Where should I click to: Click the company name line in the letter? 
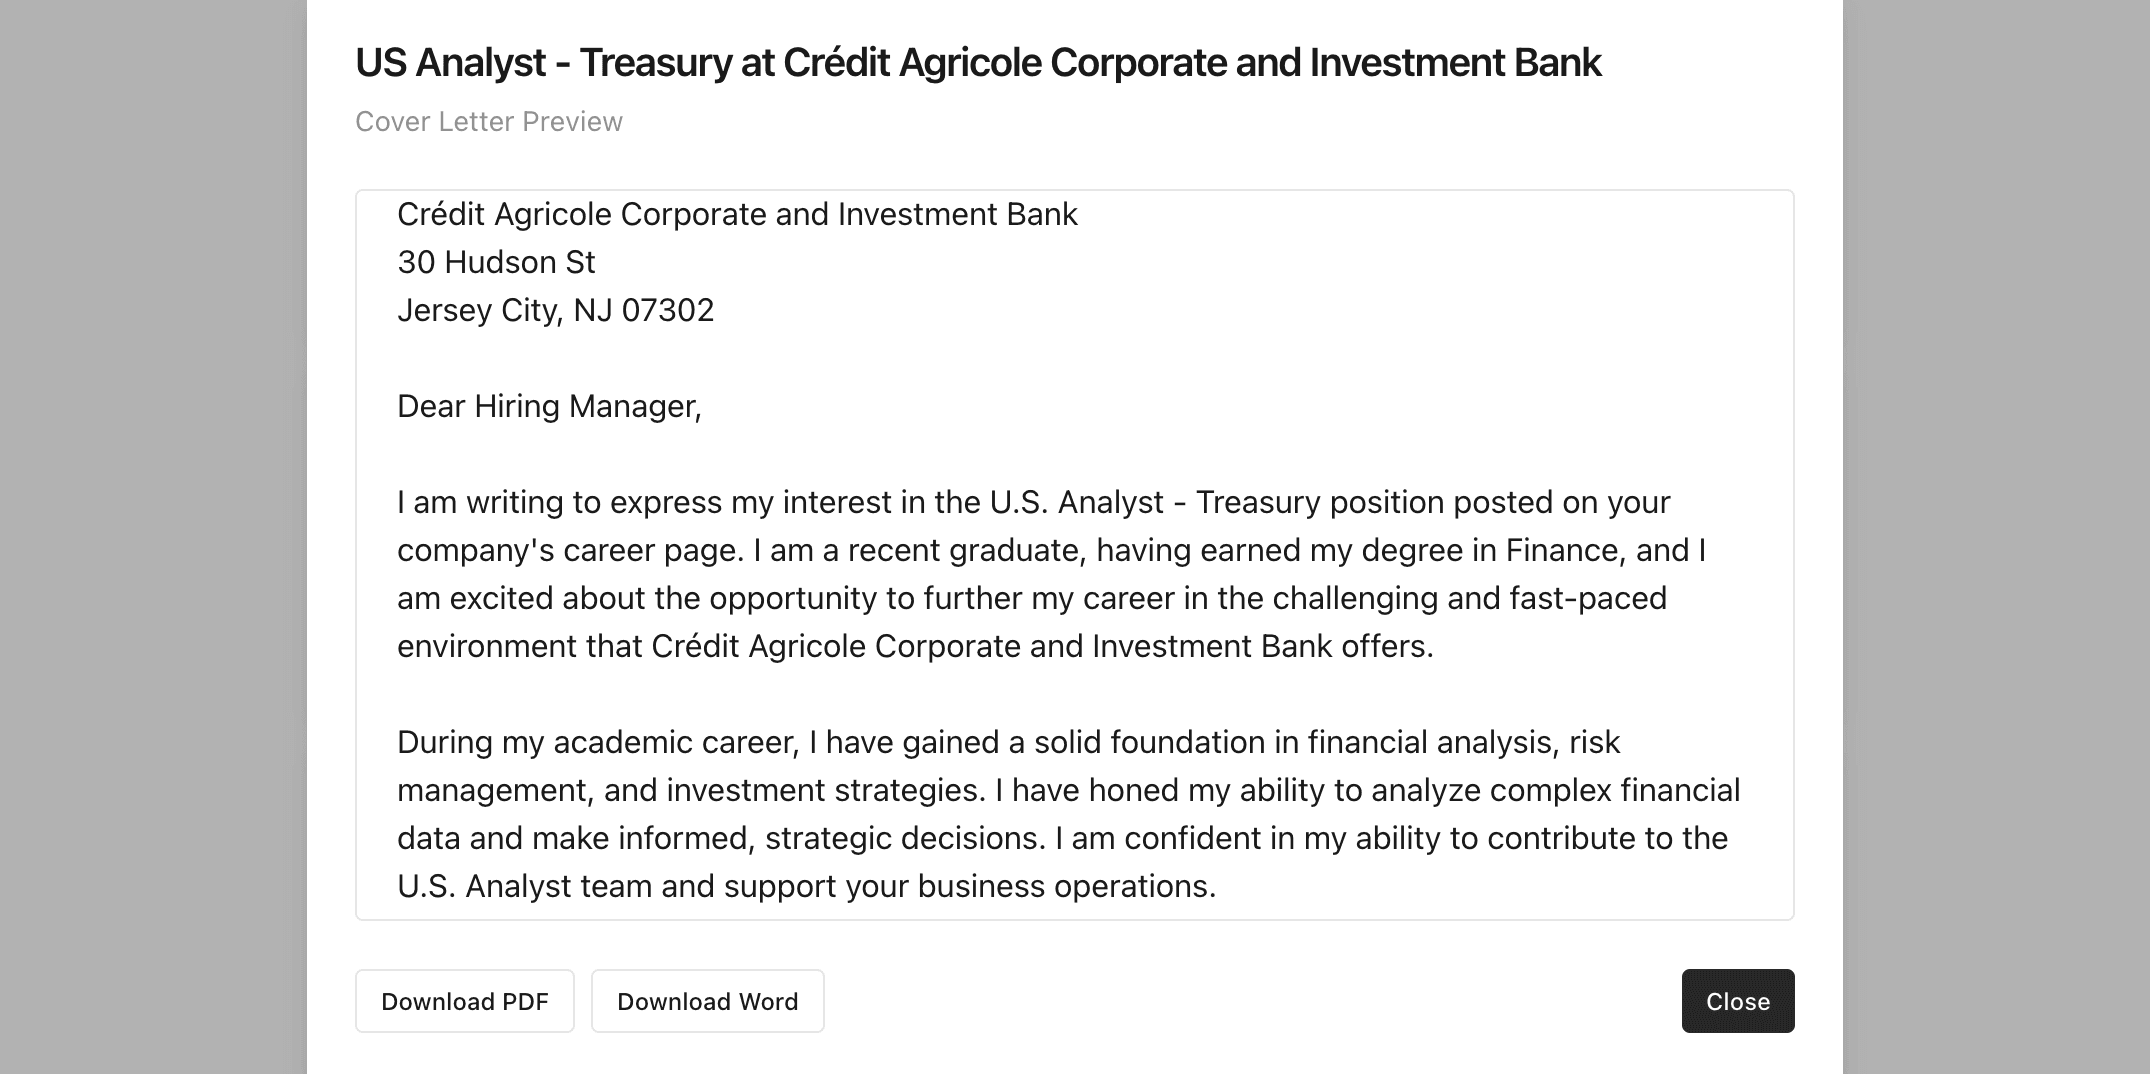point(737,214)
